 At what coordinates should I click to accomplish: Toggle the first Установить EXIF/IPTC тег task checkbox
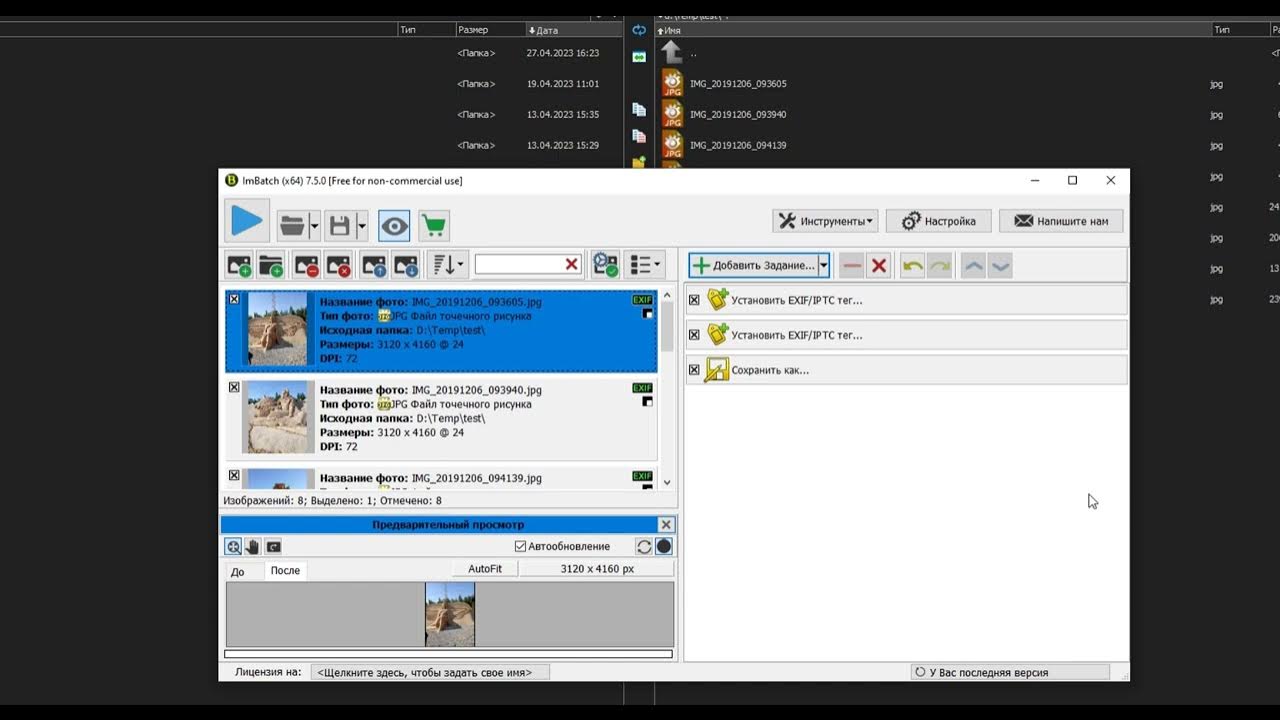click(x=694, y=300)
